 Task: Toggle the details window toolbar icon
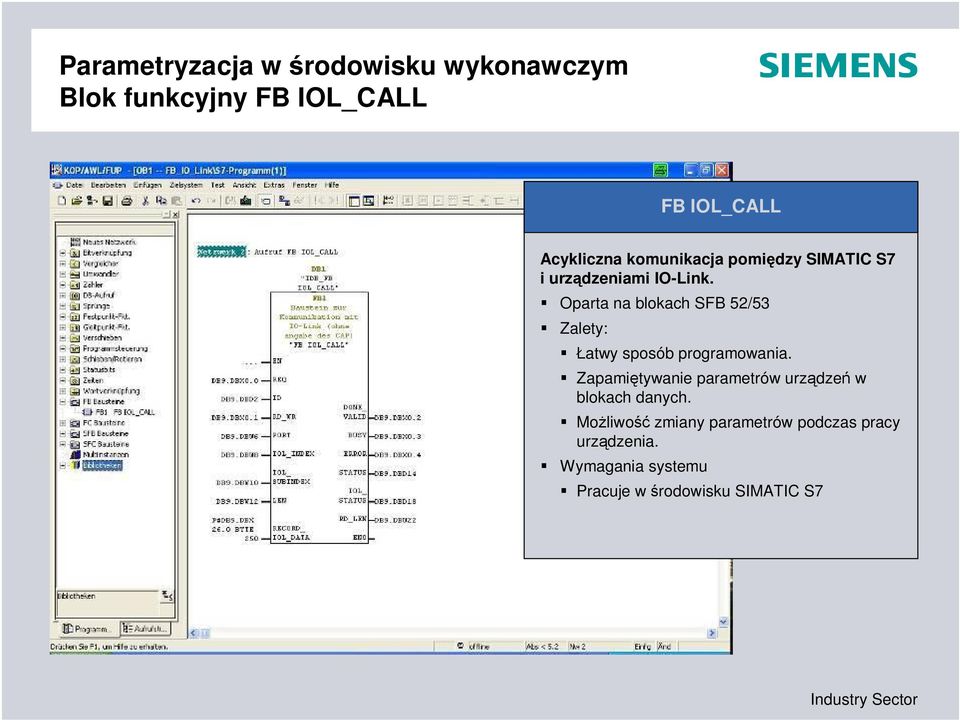[369, 201]
